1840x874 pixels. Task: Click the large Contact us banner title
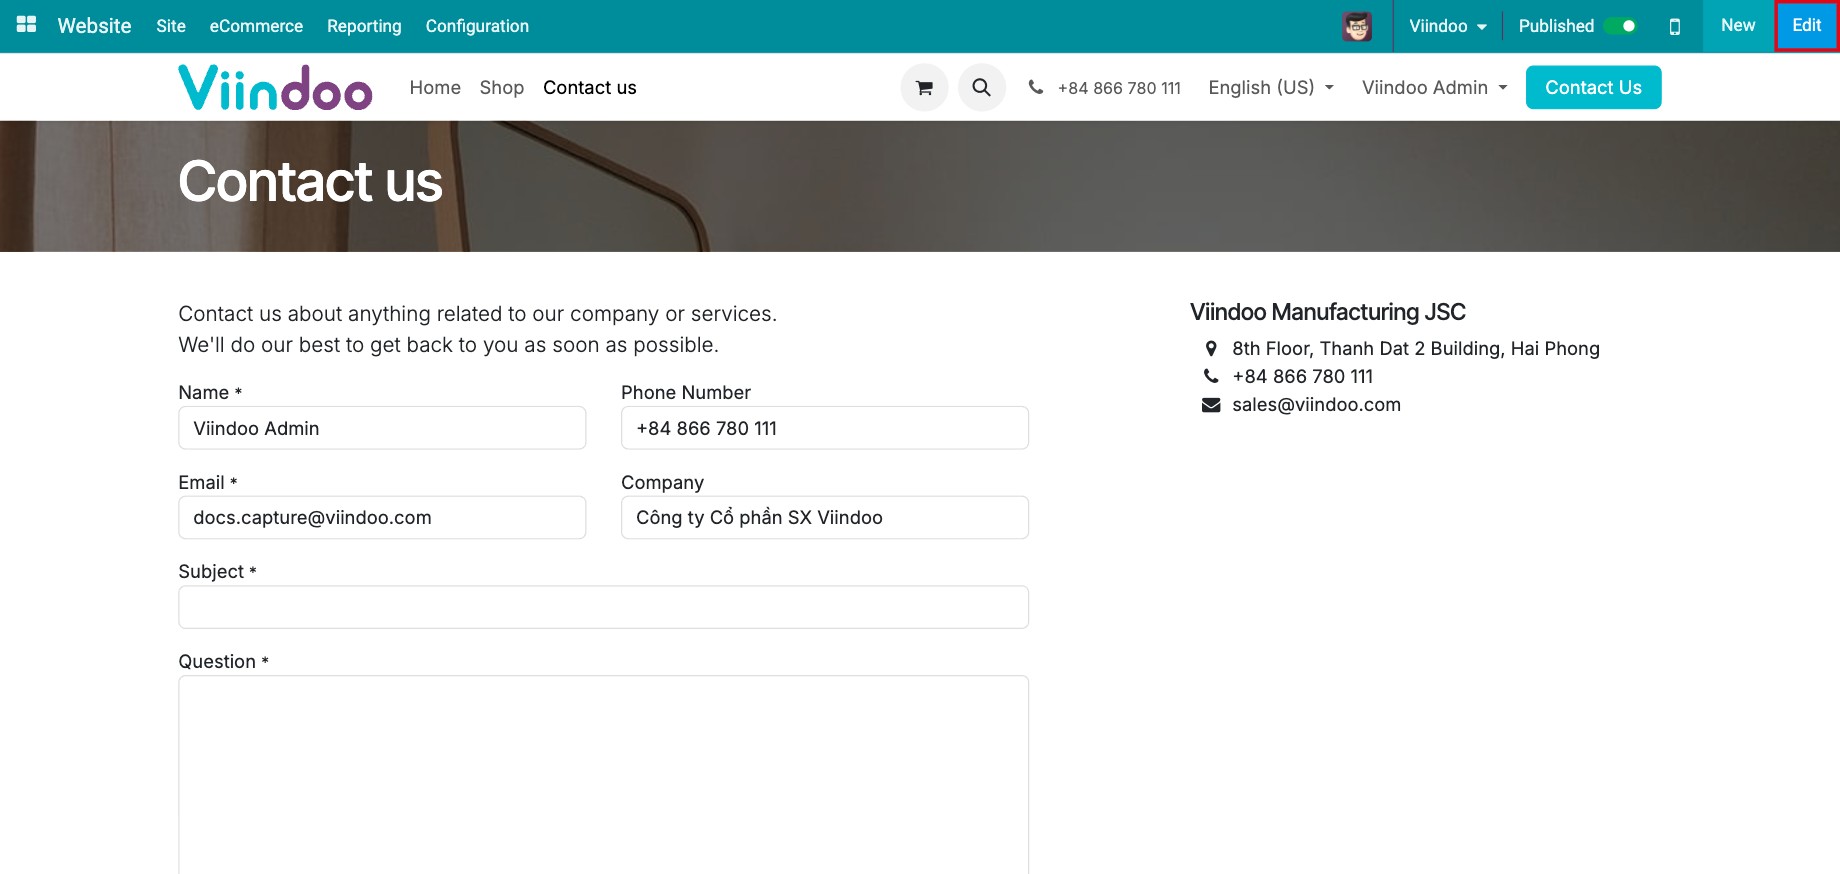(311, 182)
